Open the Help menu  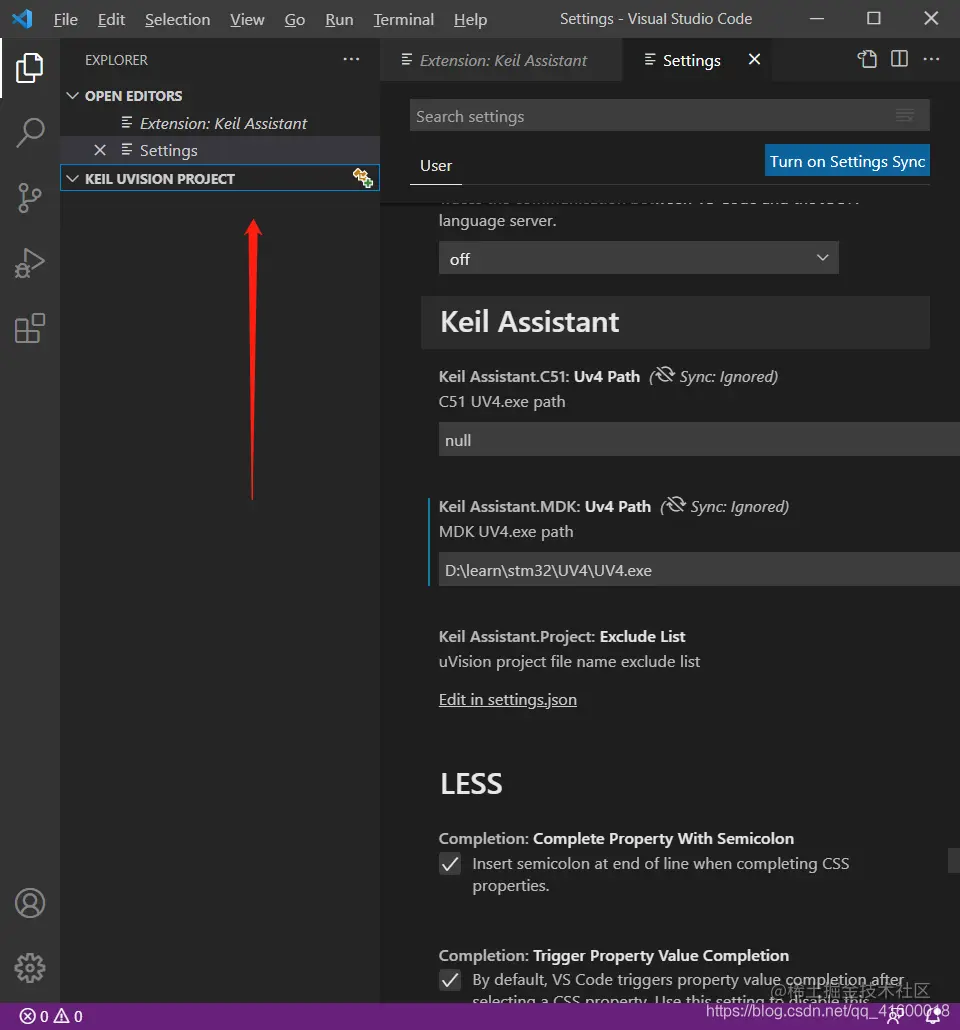pos(470,20)
